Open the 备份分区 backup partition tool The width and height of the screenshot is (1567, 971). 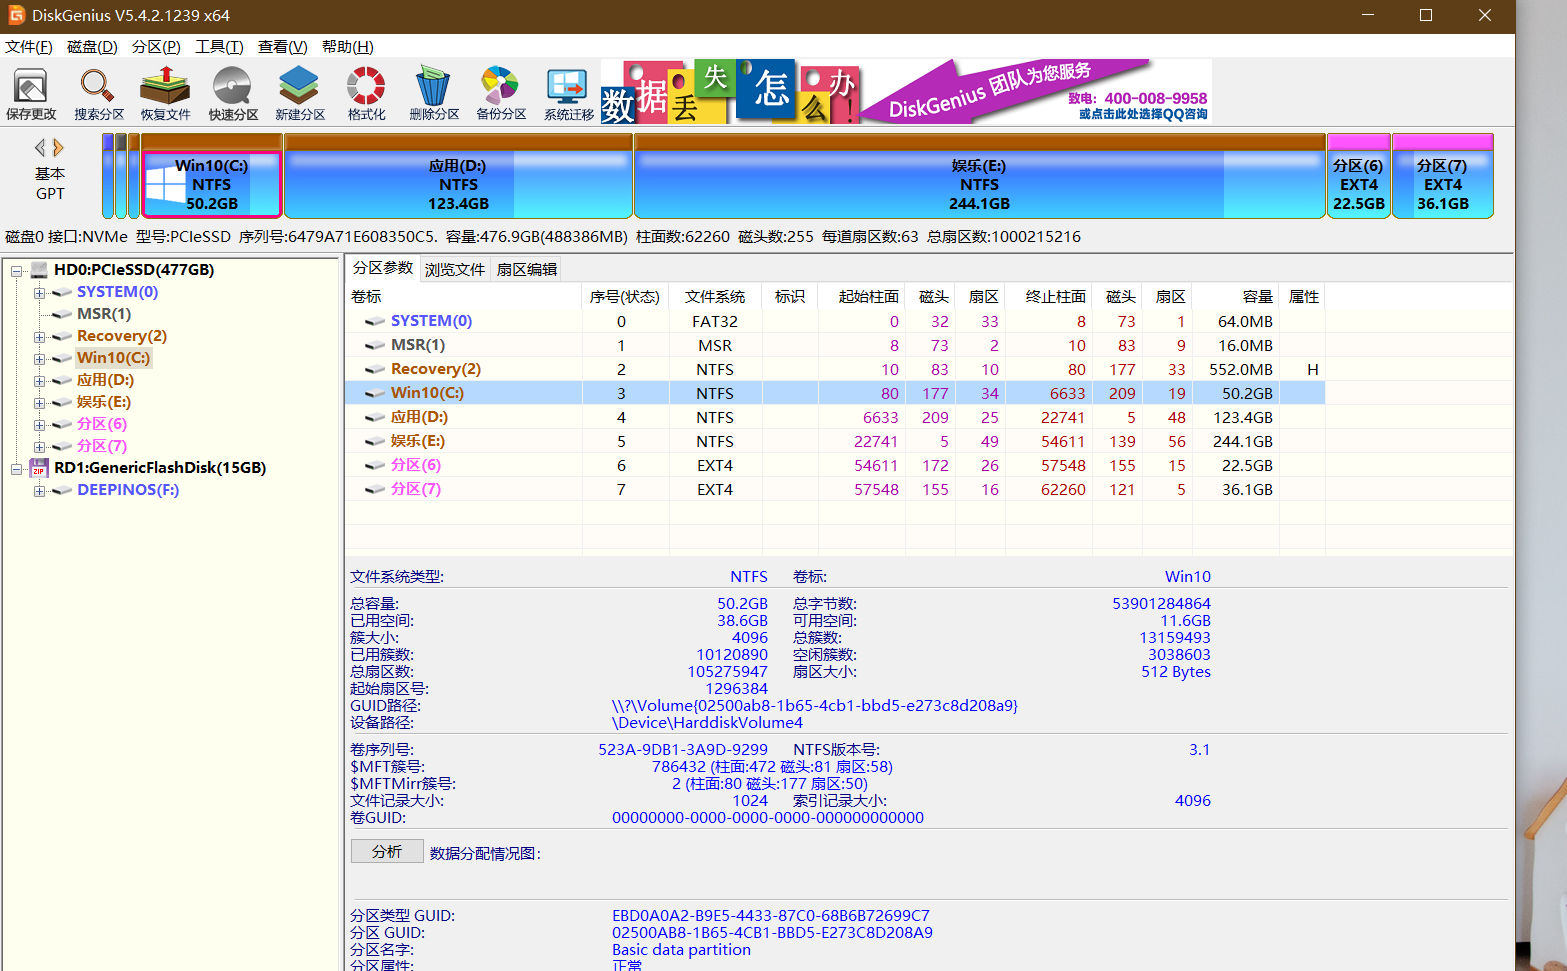[x=501, y=94]
